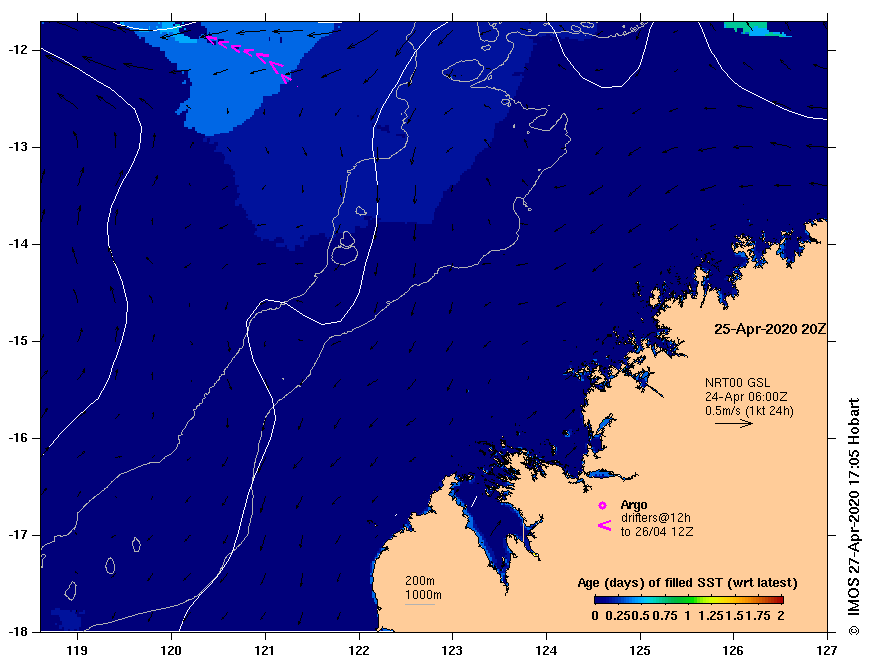The image size is (871, 666).
Task: Click the magenta drifter arrowhead legend symbol
Action: 604,525
